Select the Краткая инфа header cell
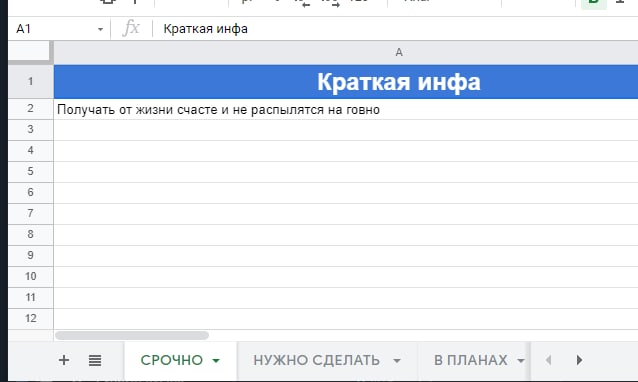The image size is (638, 382). click(x=346, y=81)
